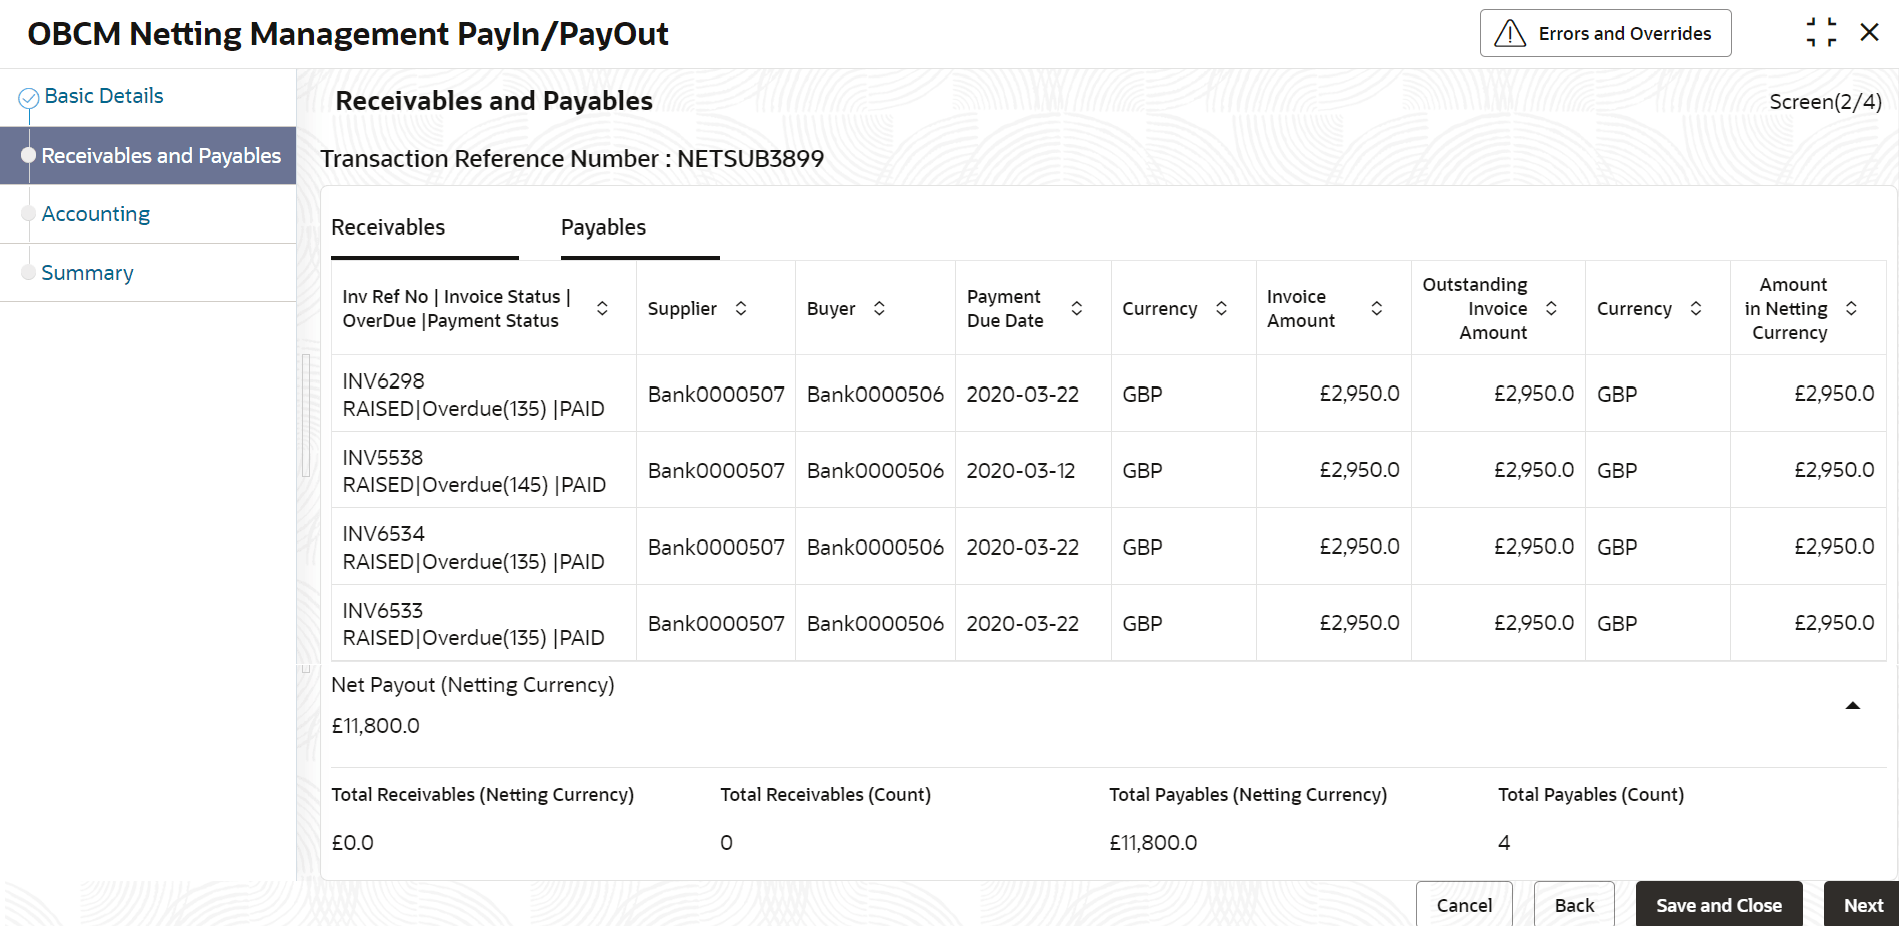The width and height of the screenshot is (1899, 927).
Task: Sort the first Currency column
Action: (x=1221, y=308)
